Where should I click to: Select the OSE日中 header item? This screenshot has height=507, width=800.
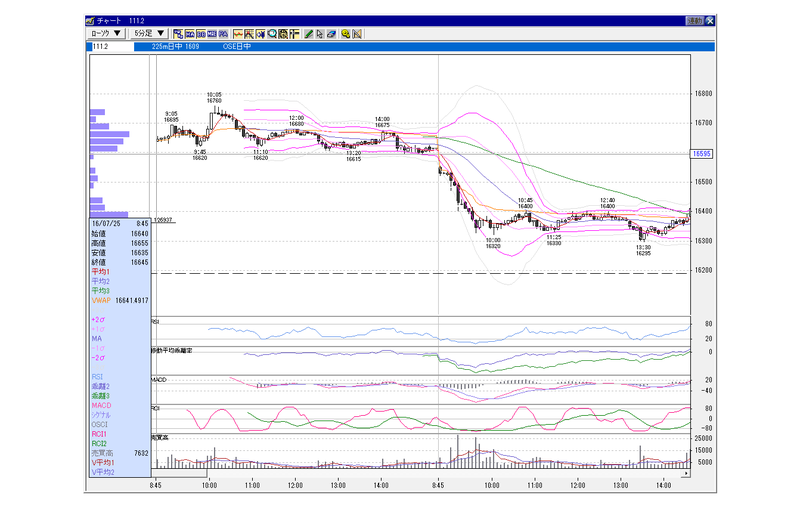coord(237,47)
